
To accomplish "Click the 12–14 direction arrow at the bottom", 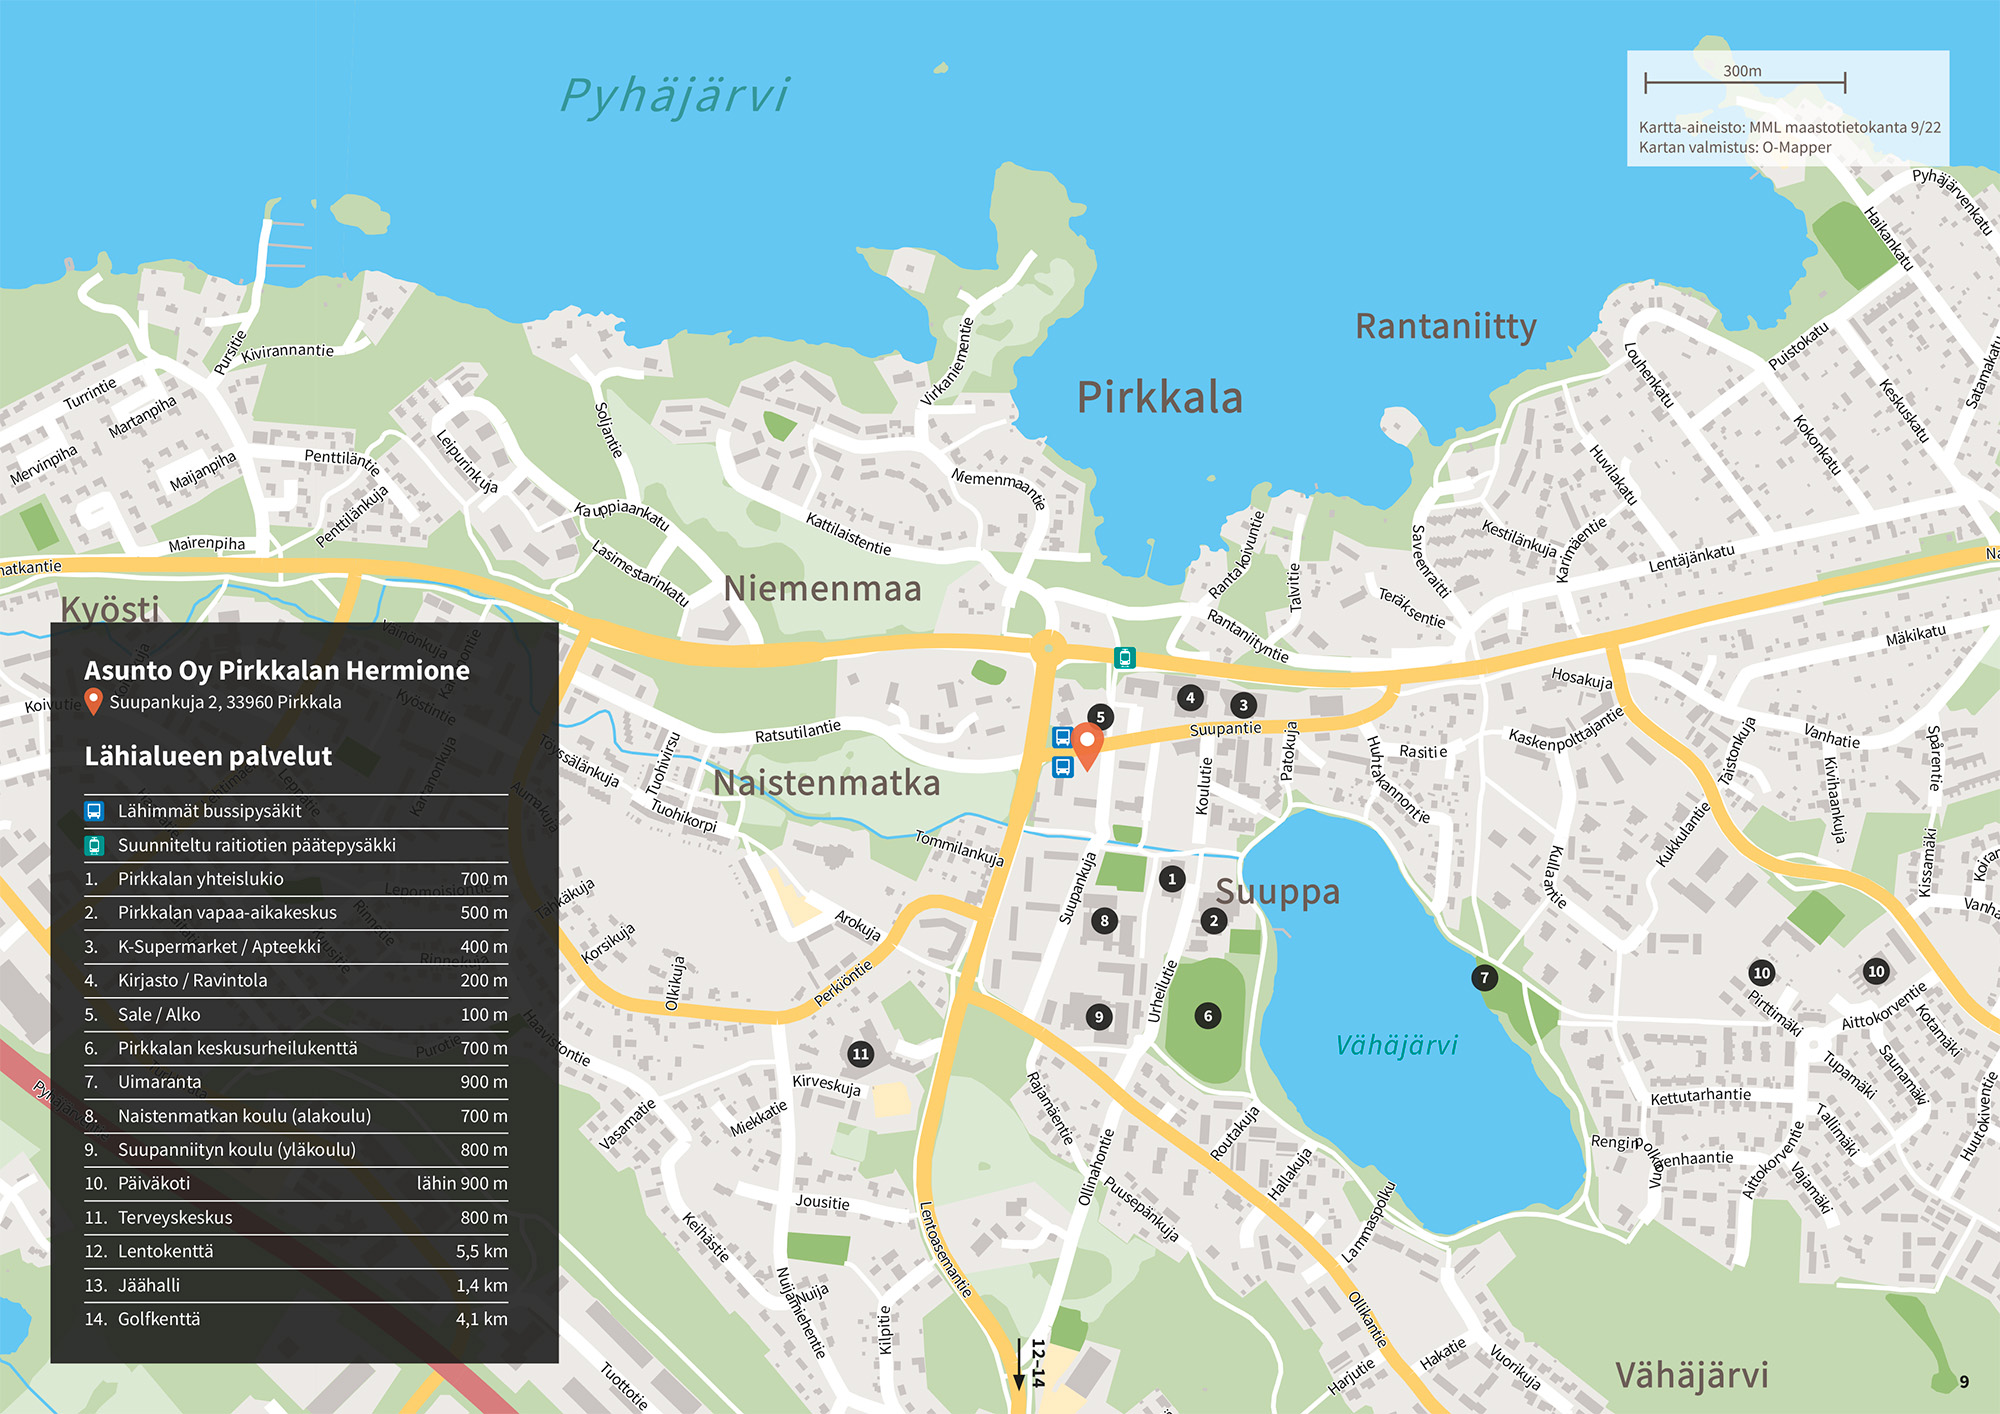I will pyautogui.click(x=1019, y=1365).
